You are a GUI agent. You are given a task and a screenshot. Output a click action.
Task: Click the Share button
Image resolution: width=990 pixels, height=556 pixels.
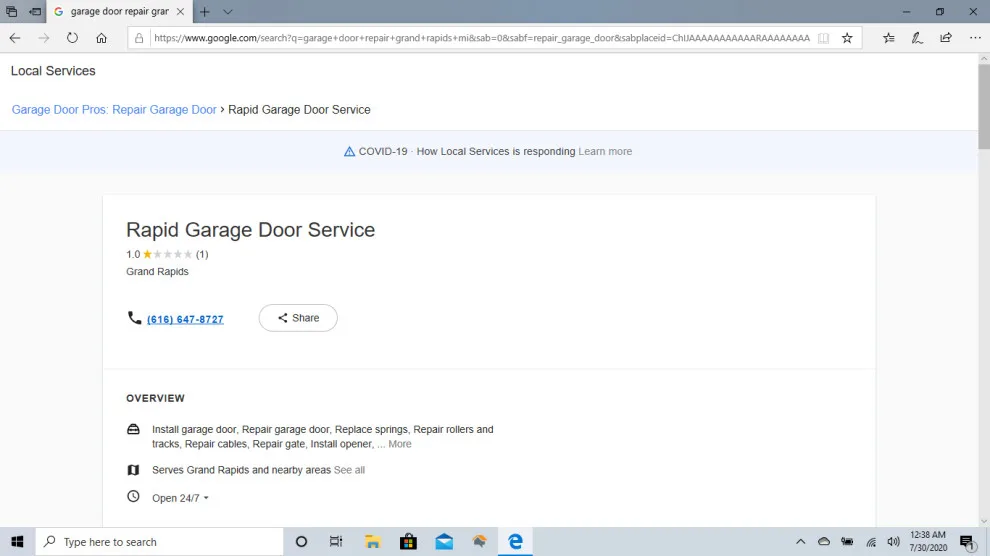[x=298, y=318]
